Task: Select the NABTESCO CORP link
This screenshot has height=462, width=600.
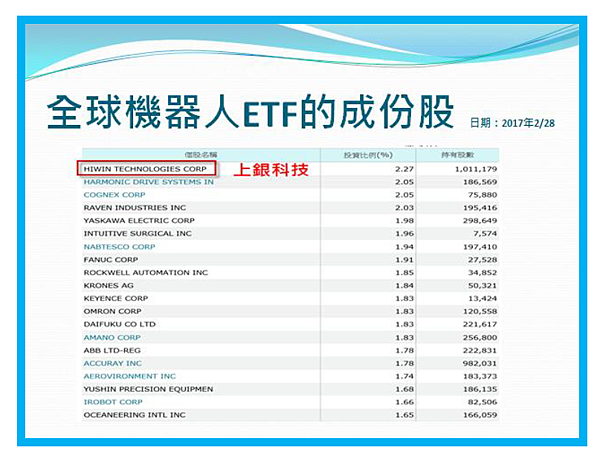Action: click(x=119, y=246)
